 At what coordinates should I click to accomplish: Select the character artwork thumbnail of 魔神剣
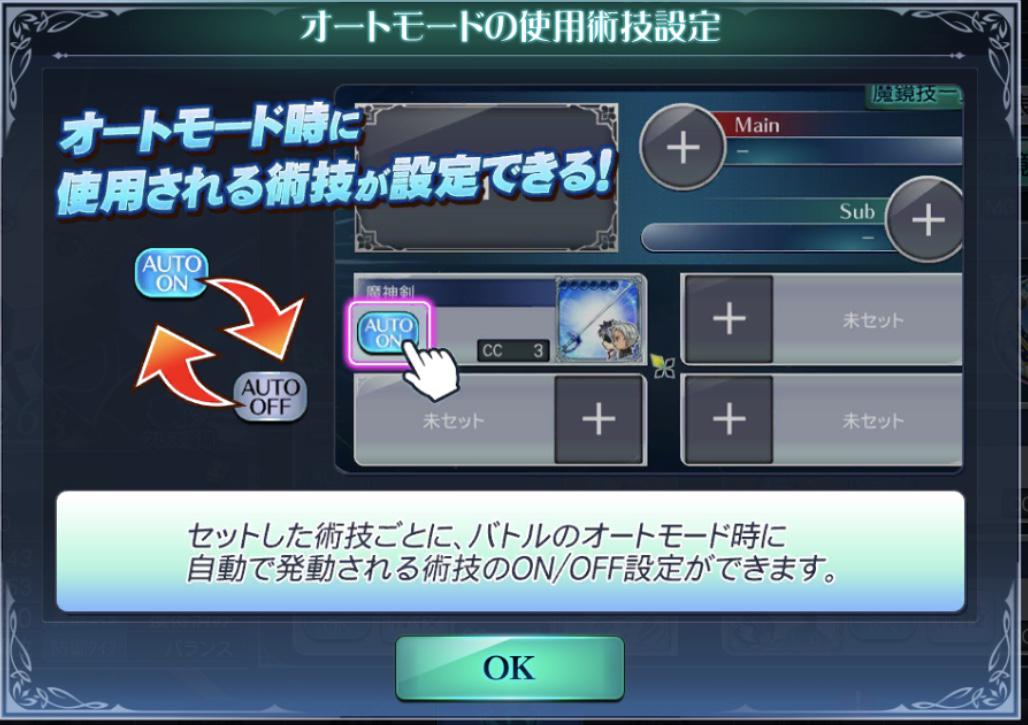point(598,319)
